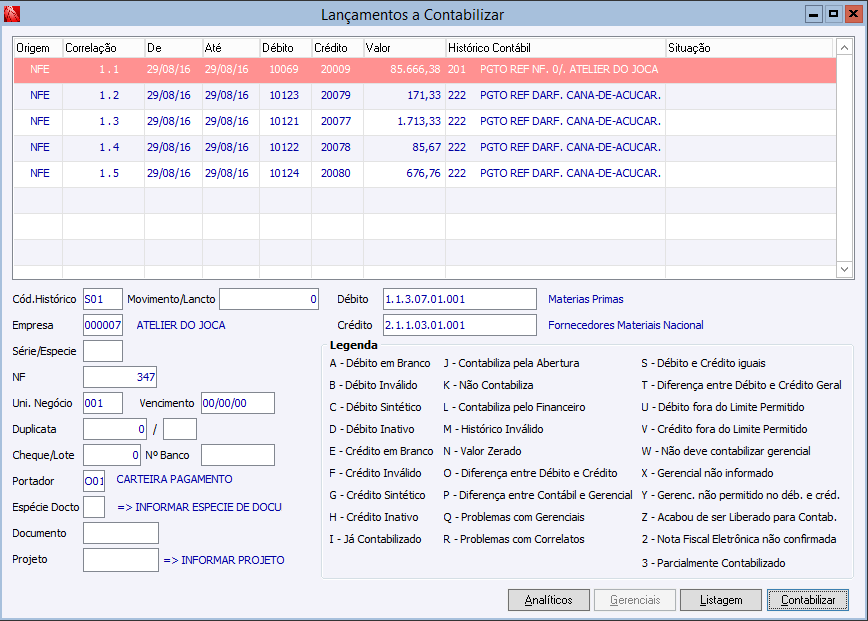The width and height of the screenshot is (868, 621).
Task: Focus the Crédito account field
Action: point(460,325)
